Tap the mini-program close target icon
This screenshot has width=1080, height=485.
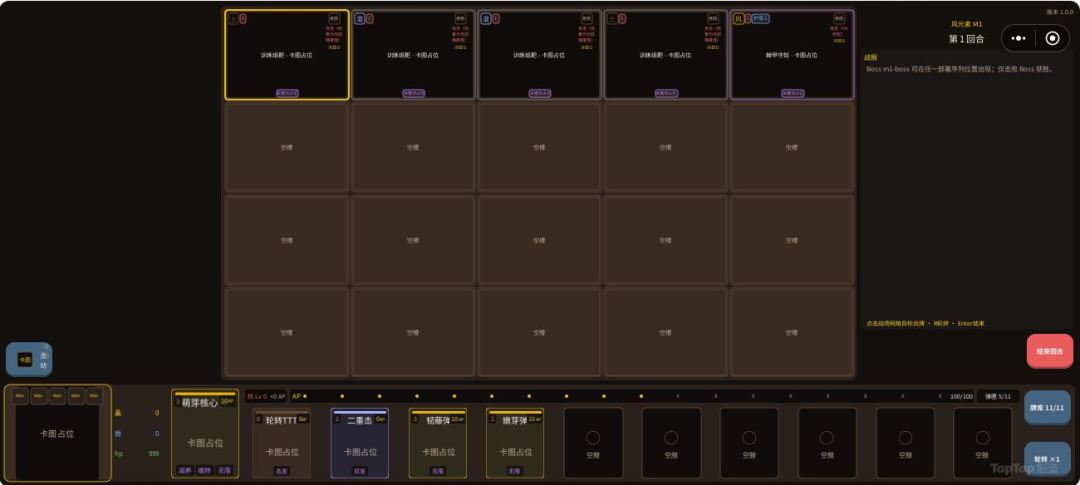pos(1052,39)
